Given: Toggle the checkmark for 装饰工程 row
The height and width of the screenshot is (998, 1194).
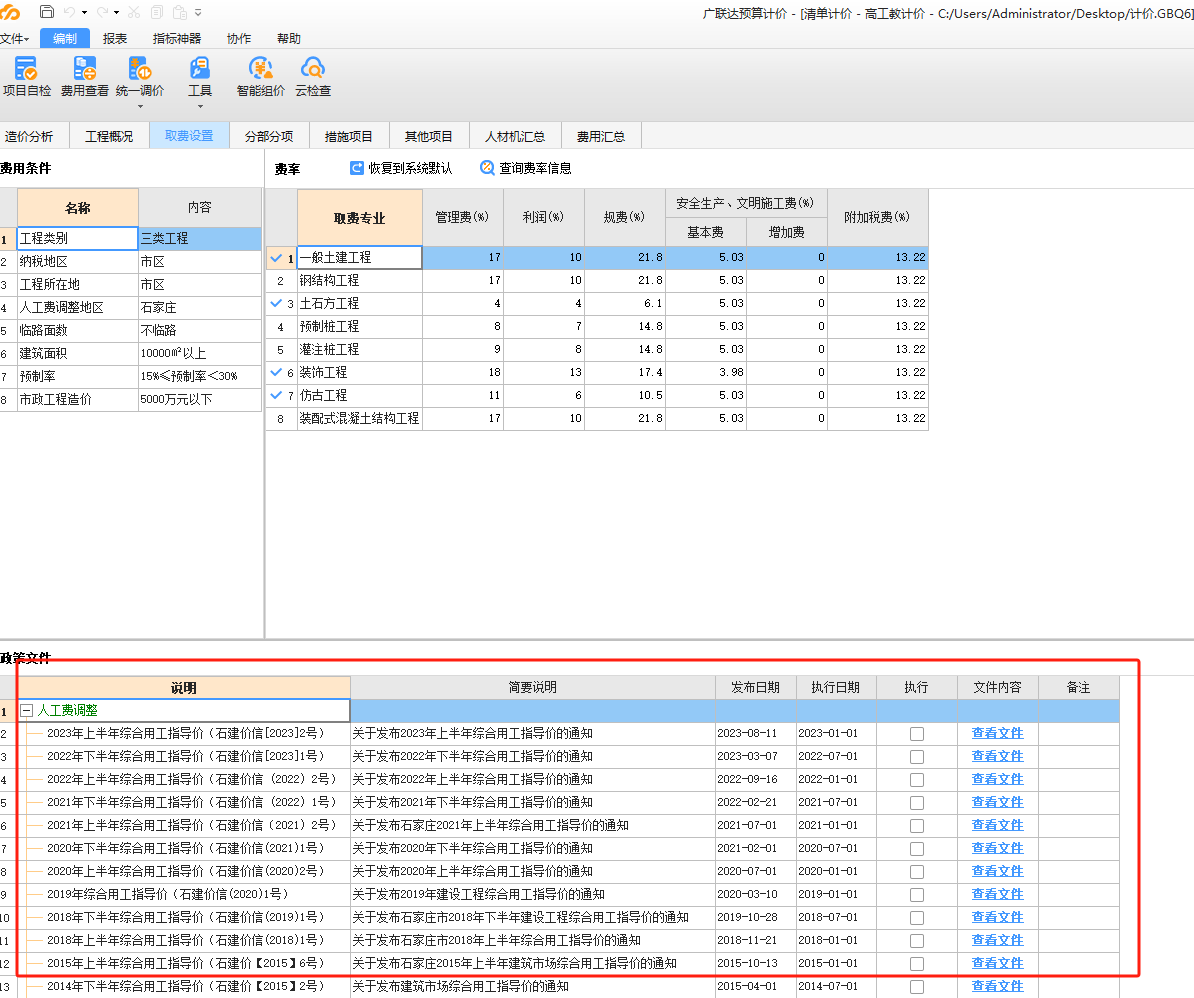Looking at the screenshot, I should point(276,372).
